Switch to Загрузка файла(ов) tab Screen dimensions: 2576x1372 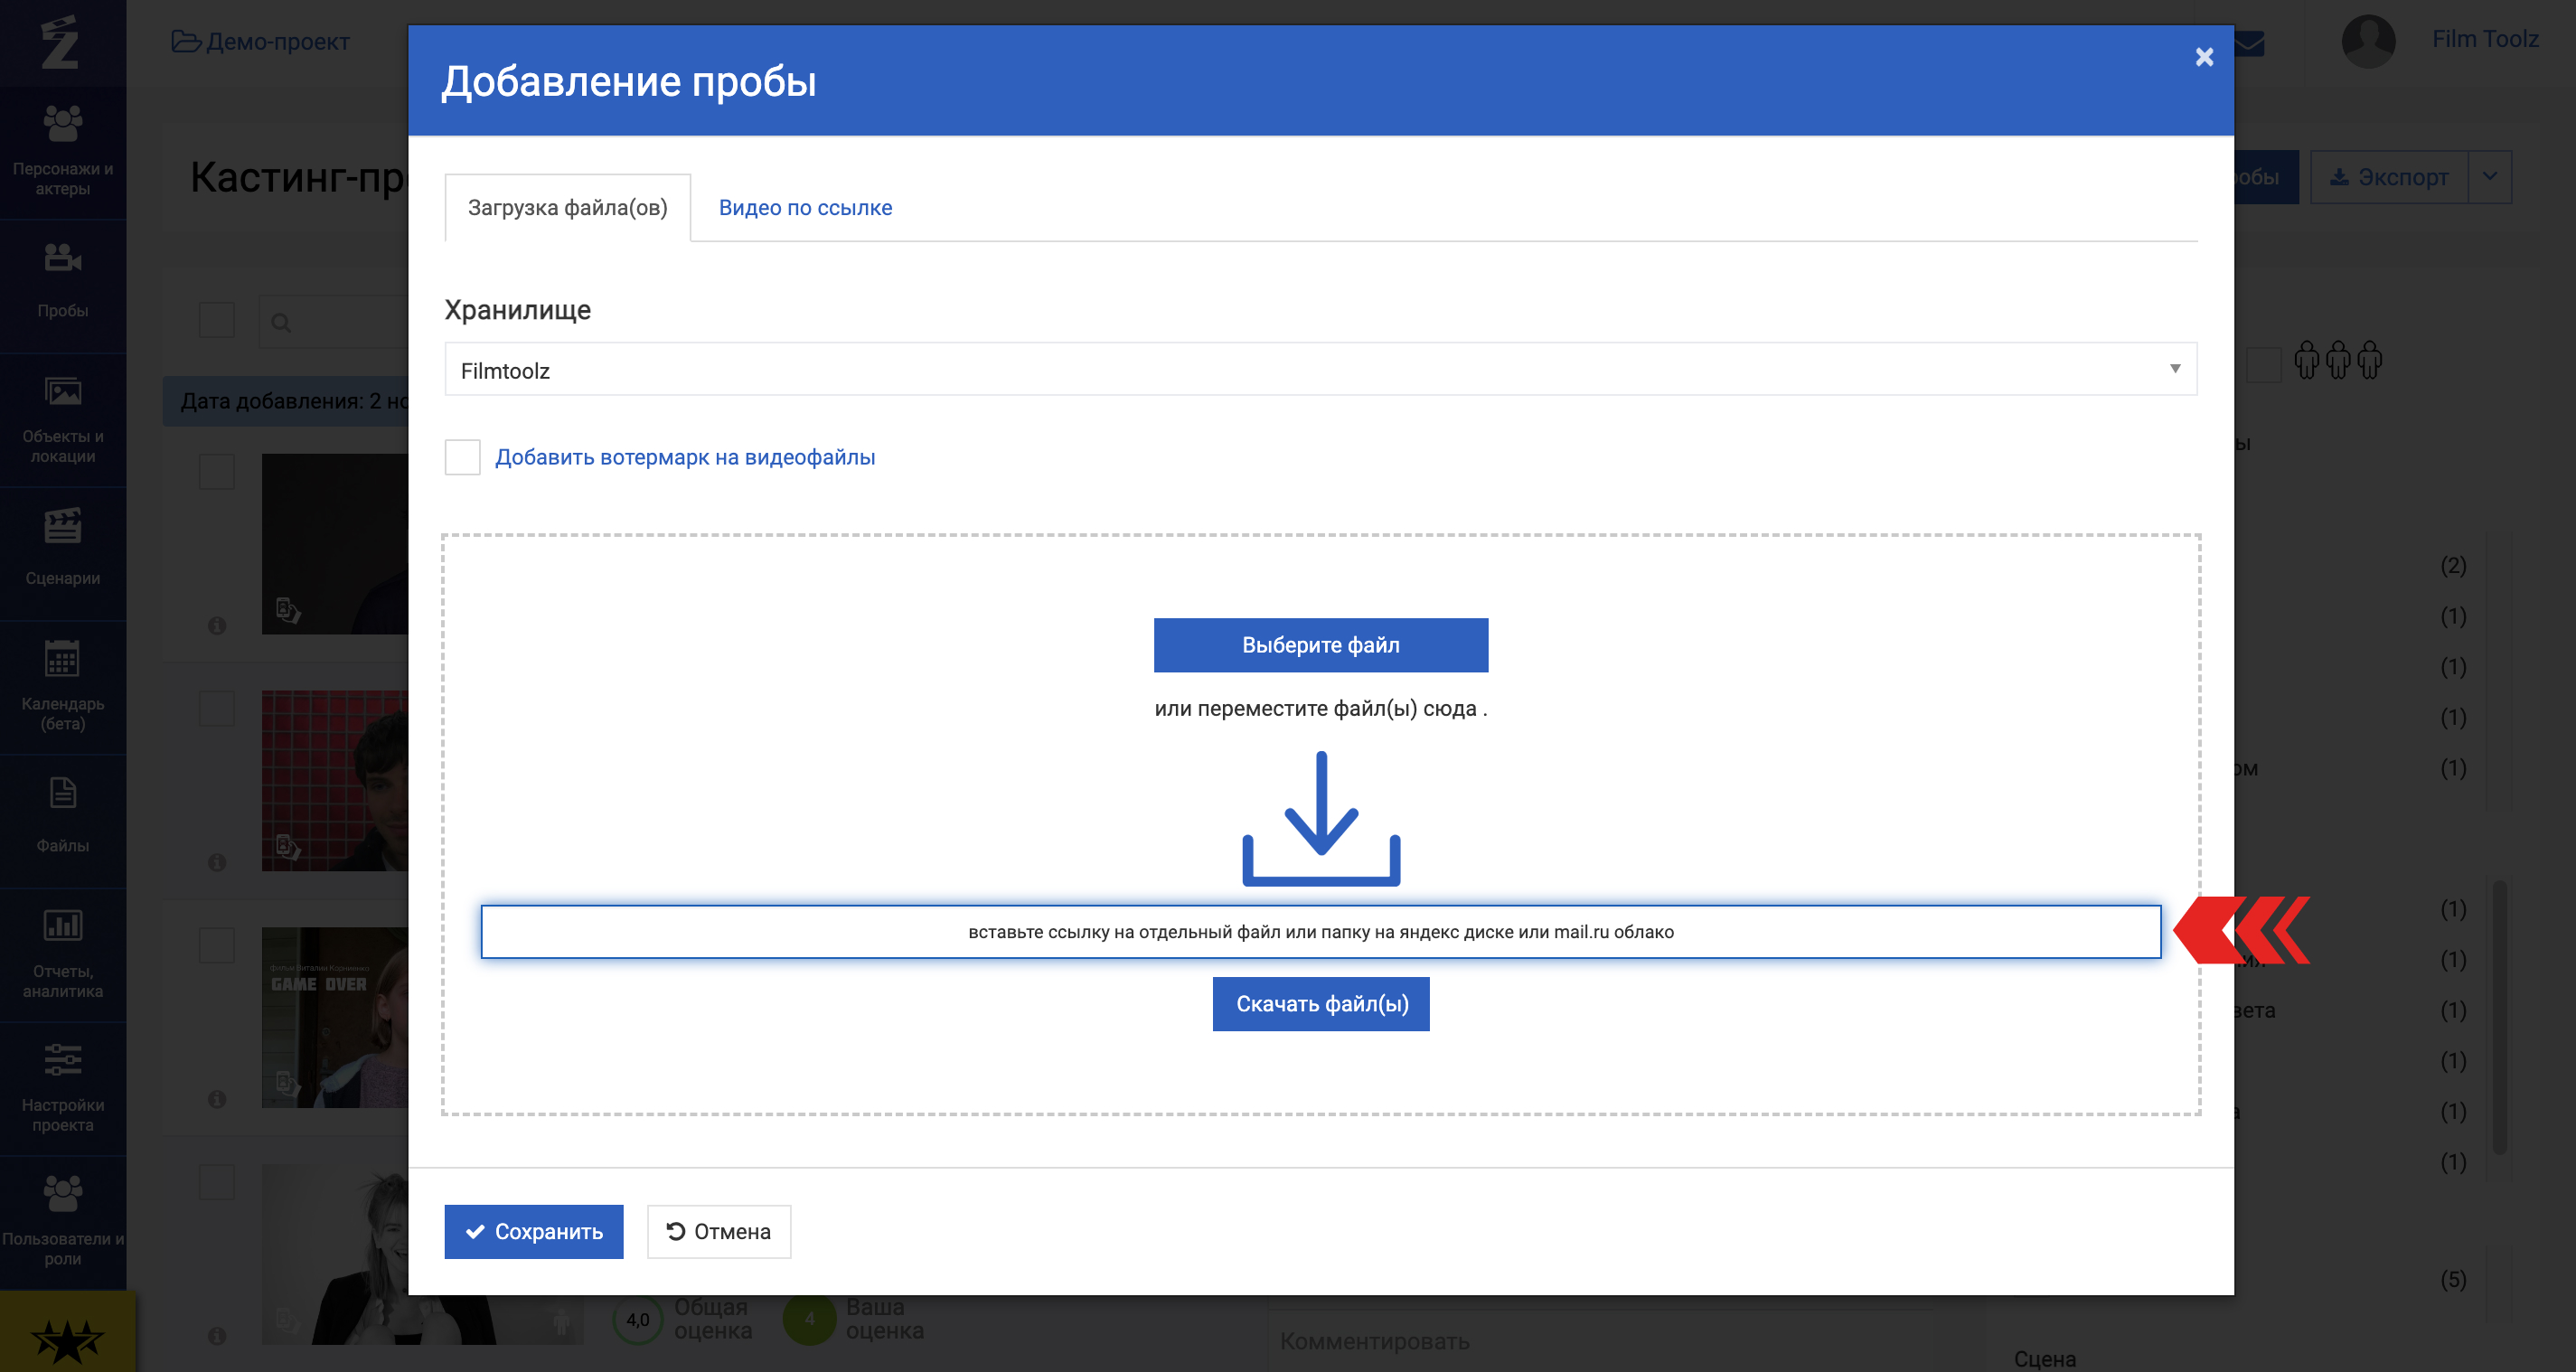tap(568, 208)
